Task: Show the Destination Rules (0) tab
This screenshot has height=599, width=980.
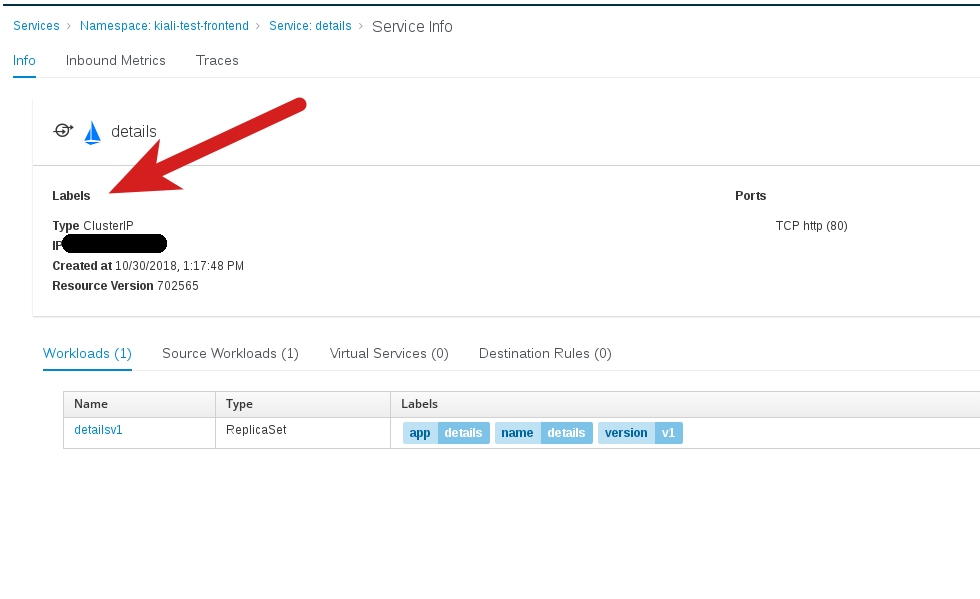Action: 545,353
